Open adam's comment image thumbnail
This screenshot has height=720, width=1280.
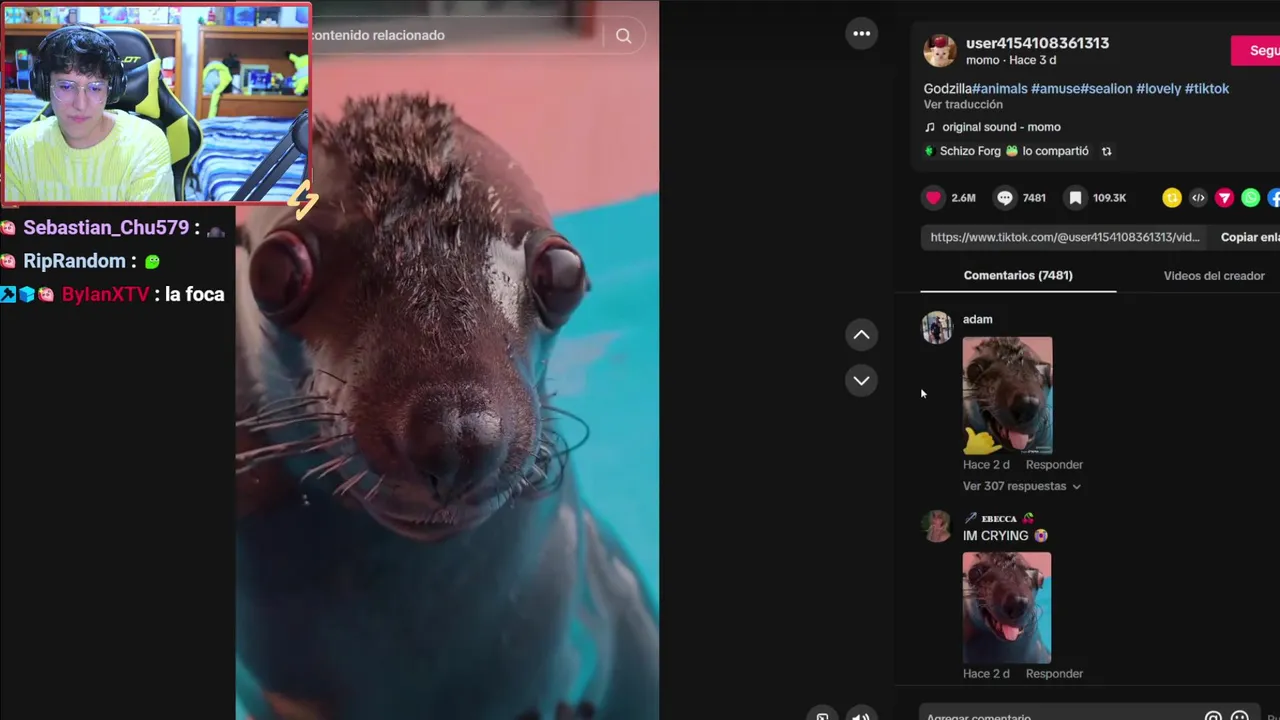coord(1007,396)
